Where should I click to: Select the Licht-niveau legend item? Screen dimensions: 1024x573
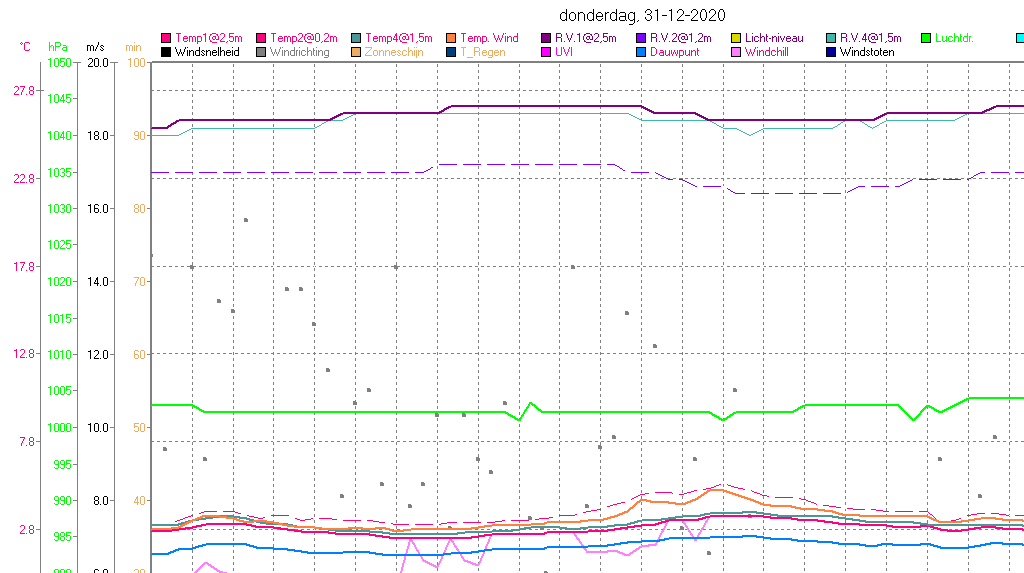[774, 38]
